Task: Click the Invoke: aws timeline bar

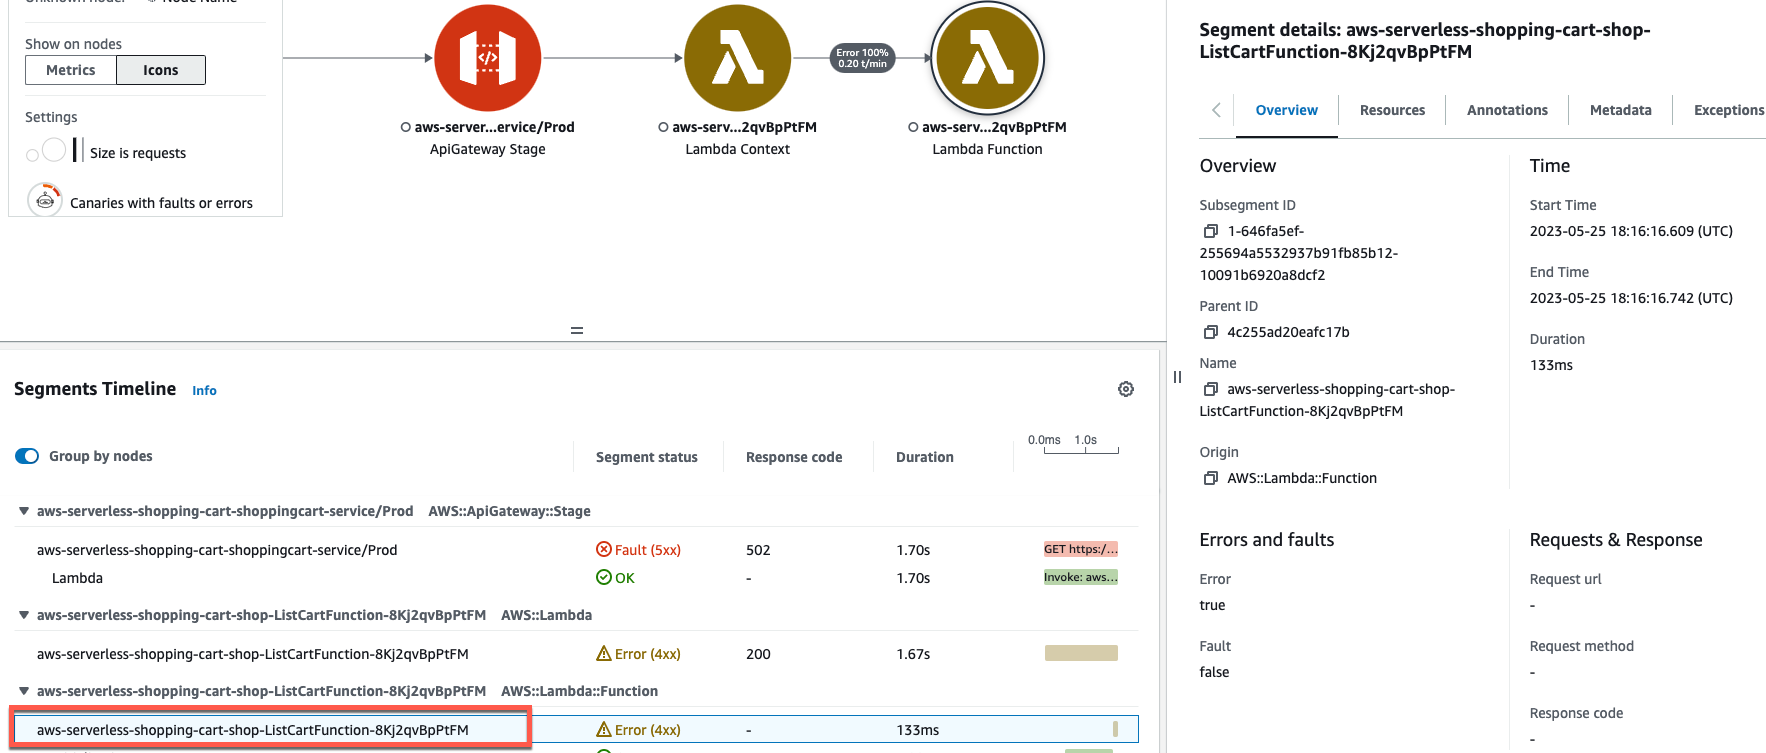Action: click(1081, 577)
